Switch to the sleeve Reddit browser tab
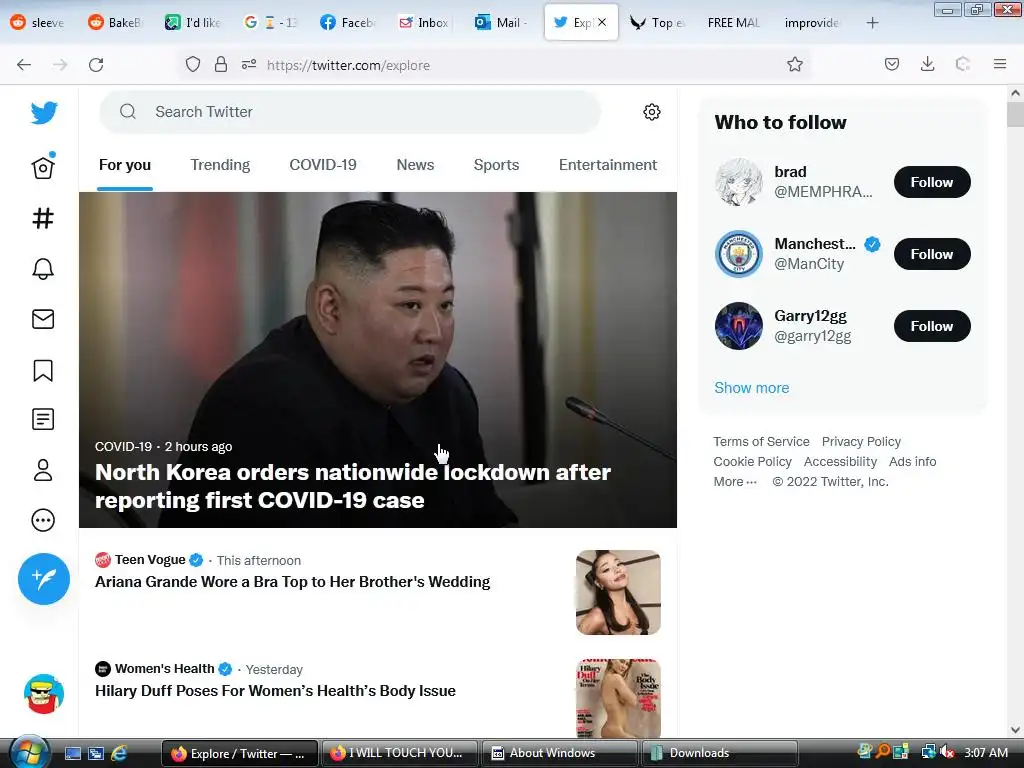This screenshot has width=1024, height=768. (38, 23)
